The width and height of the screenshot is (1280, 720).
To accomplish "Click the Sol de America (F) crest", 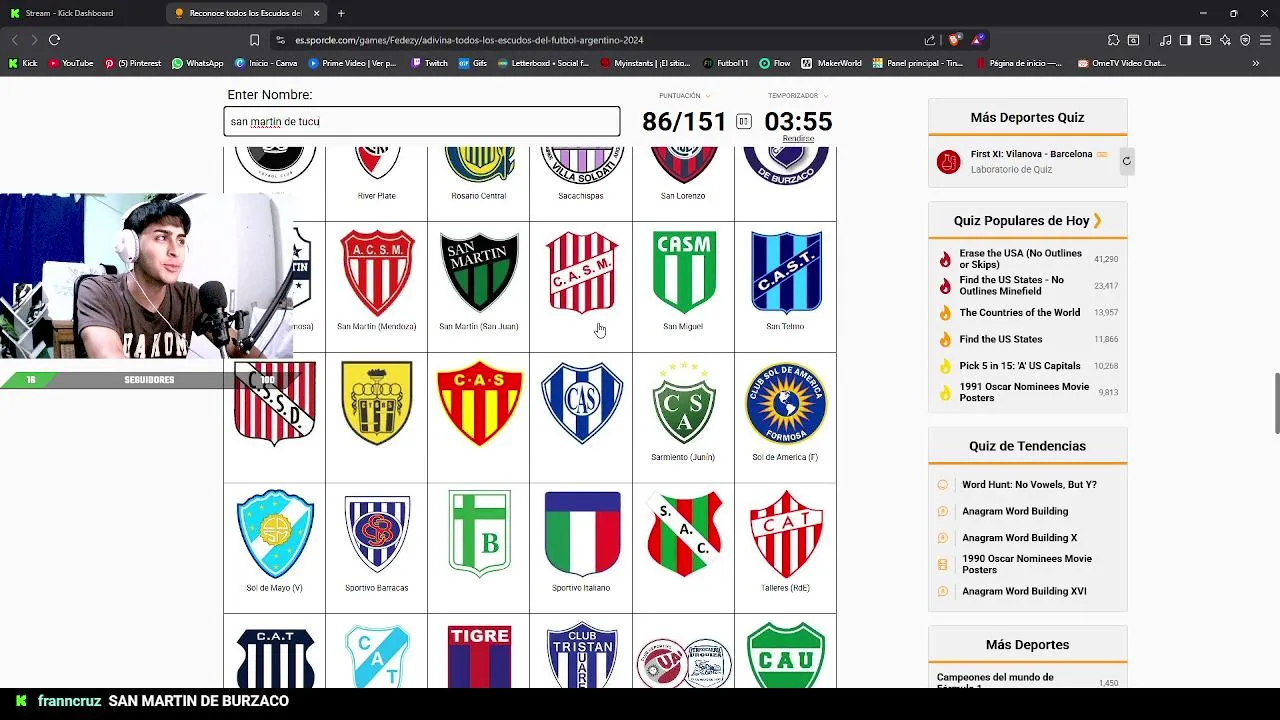I will 786,404.
